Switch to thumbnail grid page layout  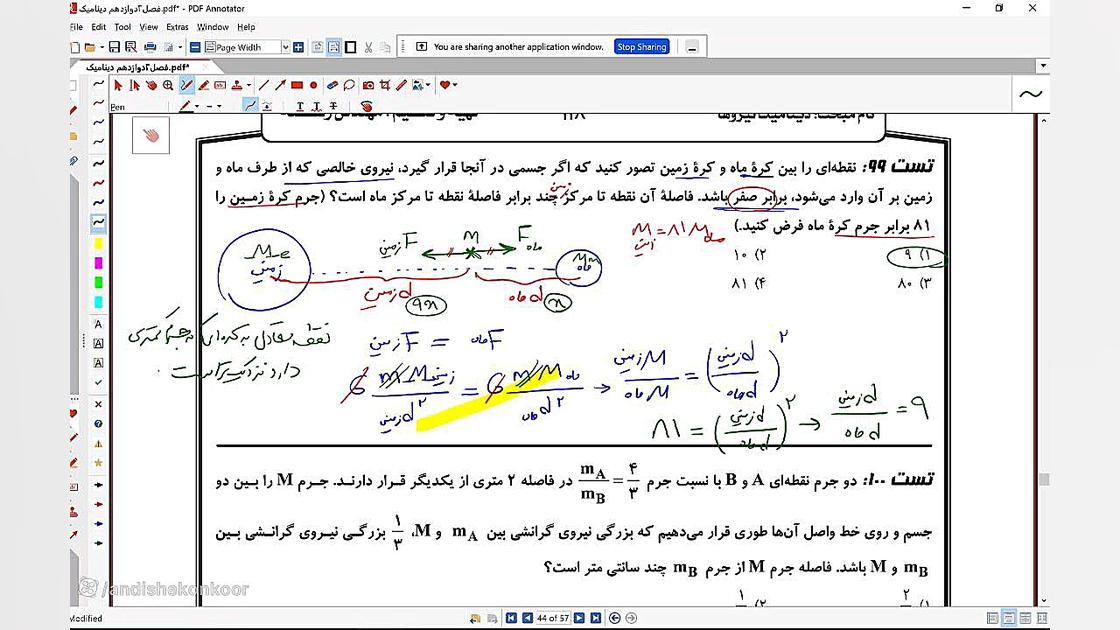click(x=1042, y=618)
